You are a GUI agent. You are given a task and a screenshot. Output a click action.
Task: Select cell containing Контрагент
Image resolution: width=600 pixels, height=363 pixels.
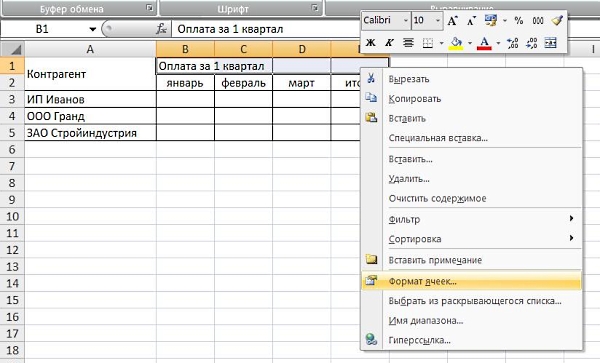(90, 74)
